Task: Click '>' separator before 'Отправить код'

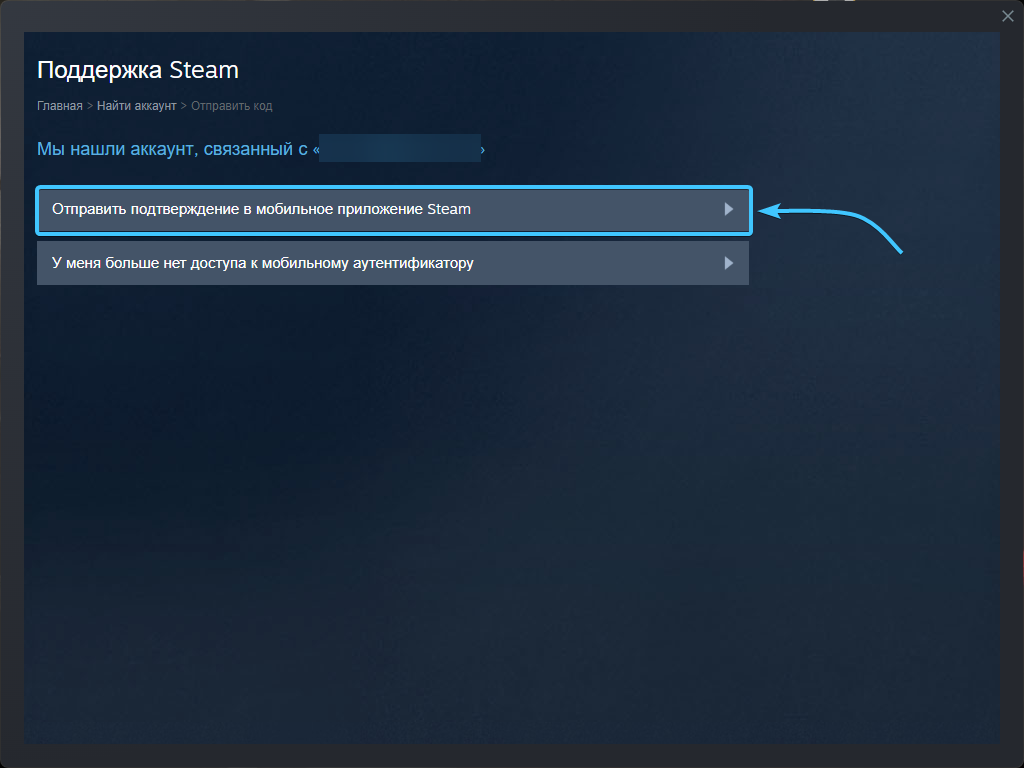Action: (184, 106)
